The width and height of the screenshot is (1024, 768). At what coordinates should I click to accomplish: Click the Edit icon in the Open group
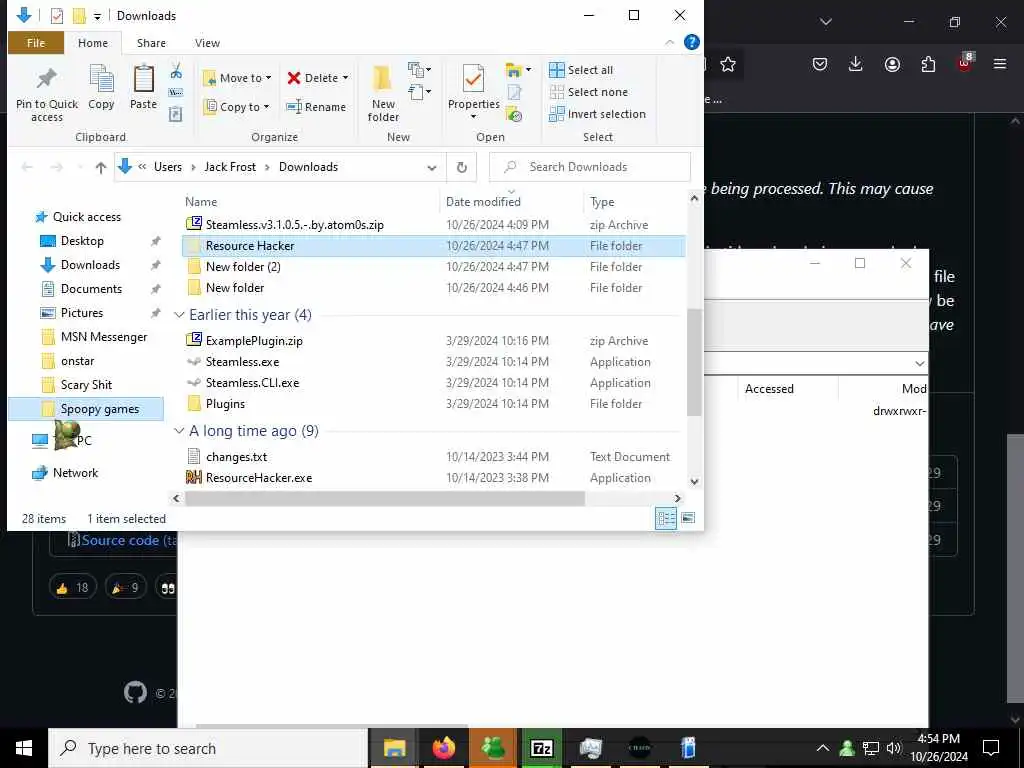515,93
